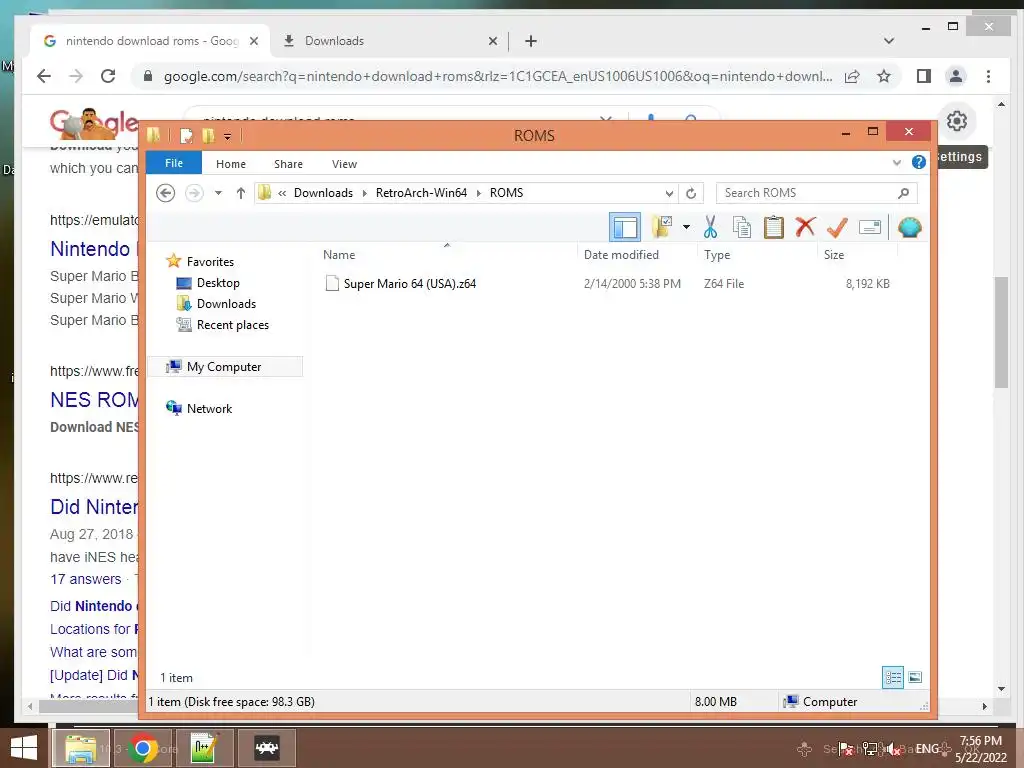Expand the ribbon with the chevron

tap(897, 163)
